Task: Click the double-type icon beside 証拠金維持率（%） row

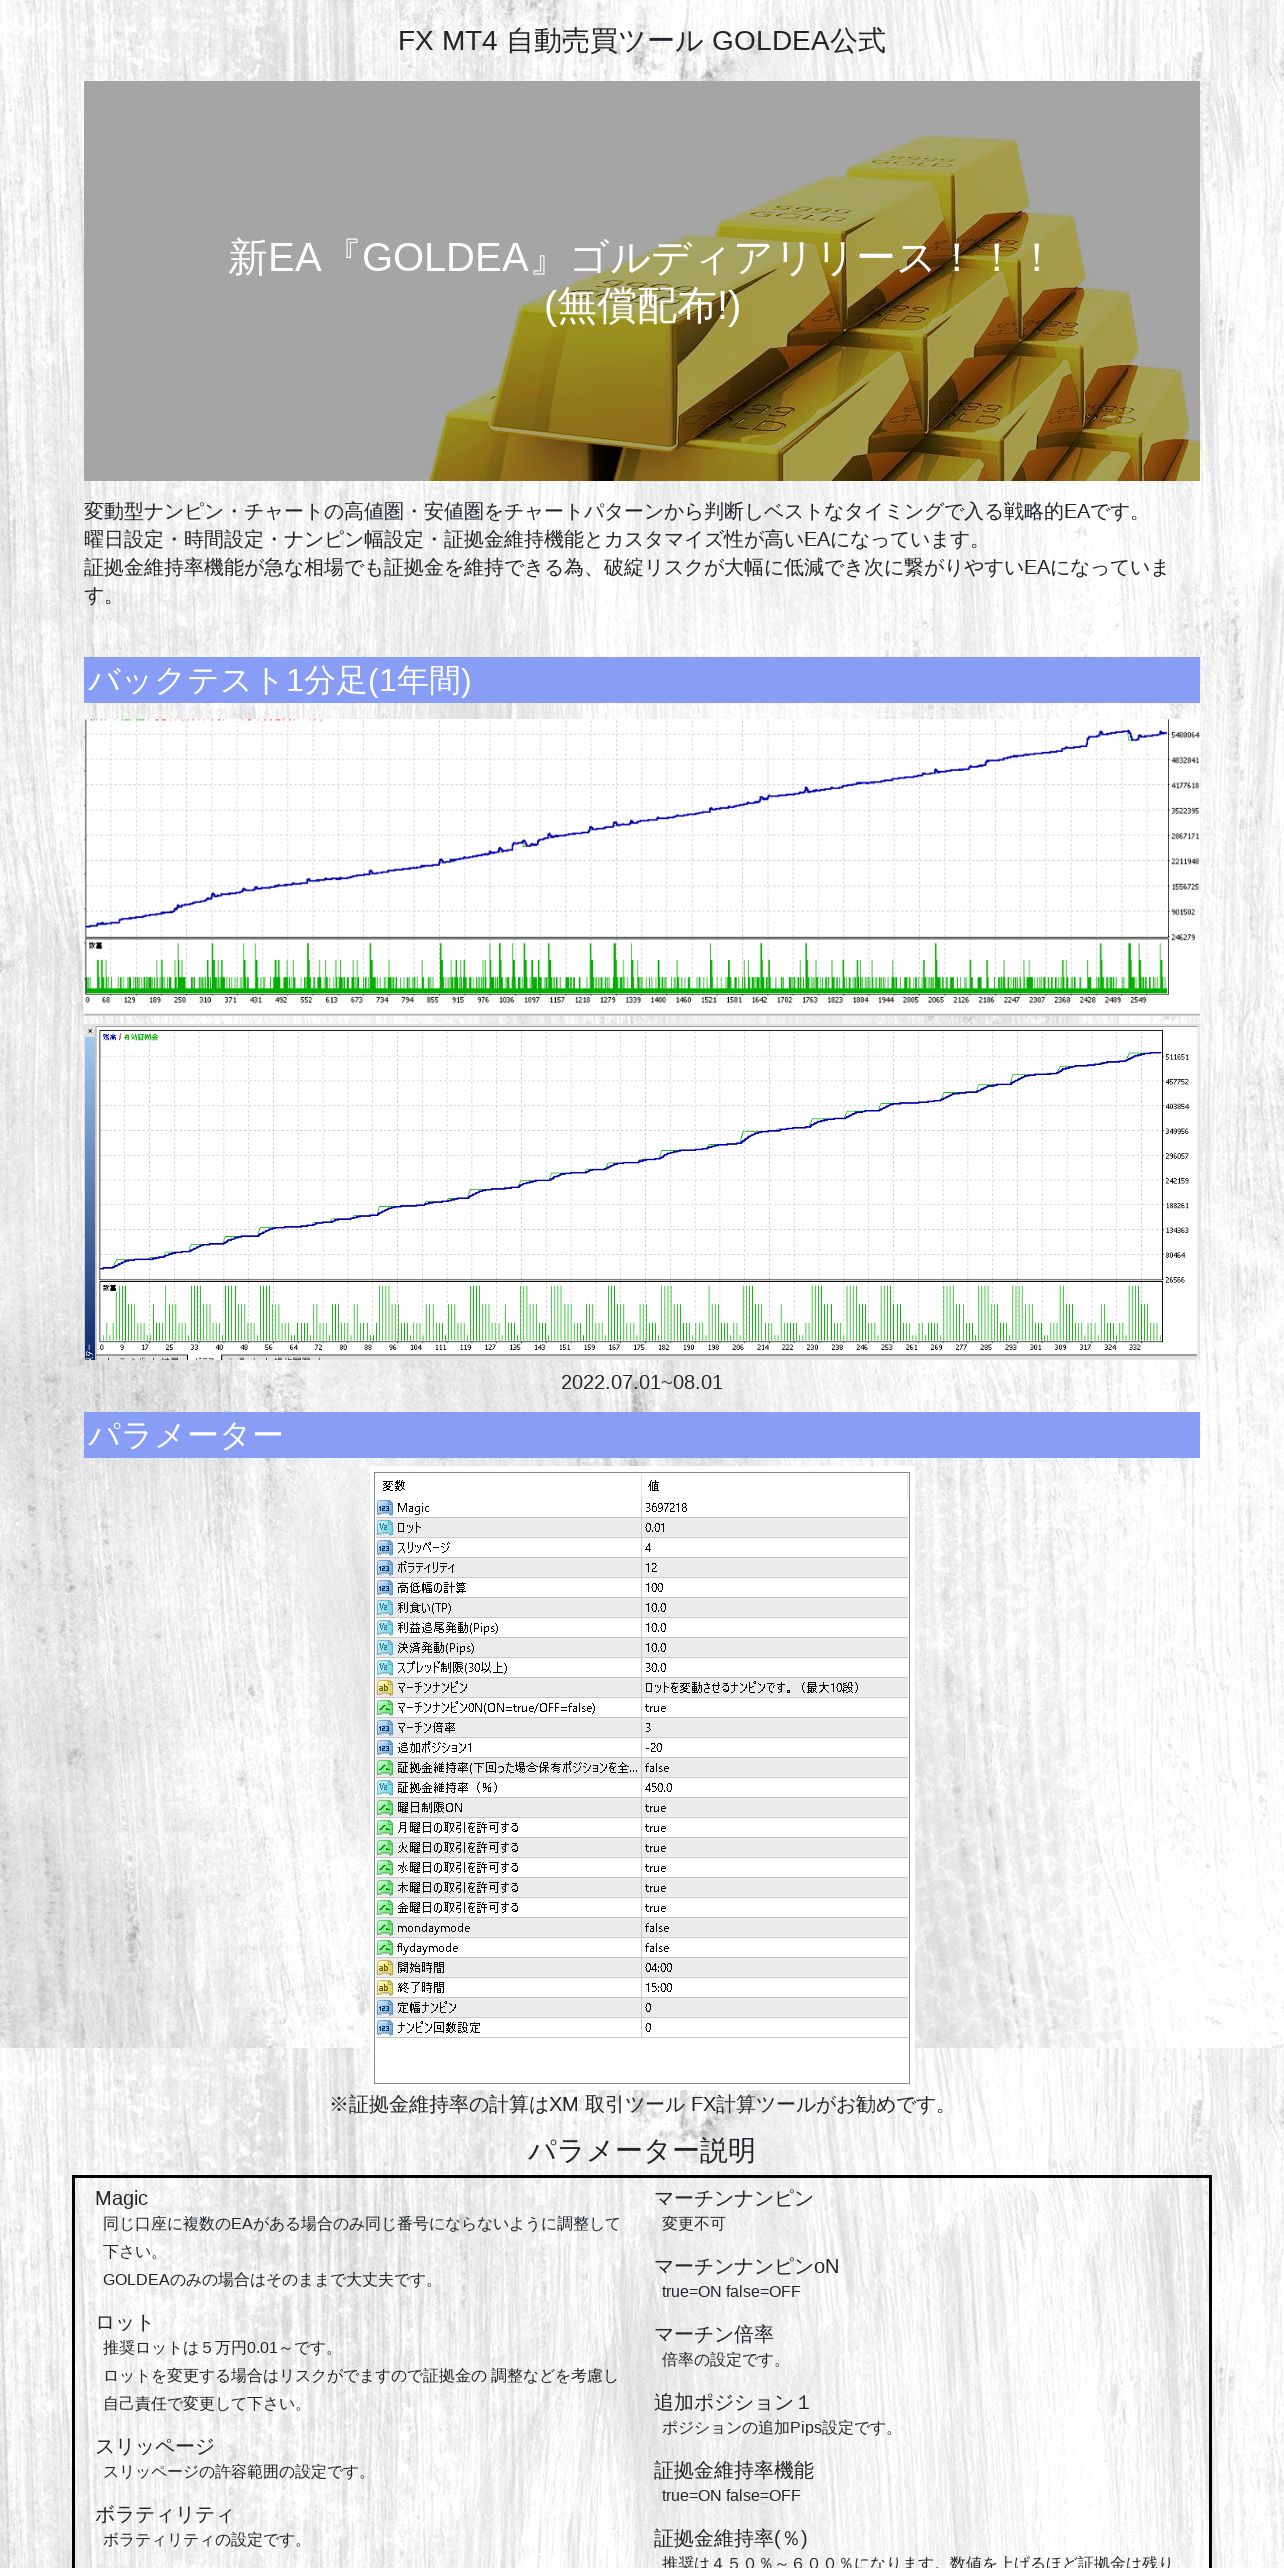Action: [x=384, y=1788]
